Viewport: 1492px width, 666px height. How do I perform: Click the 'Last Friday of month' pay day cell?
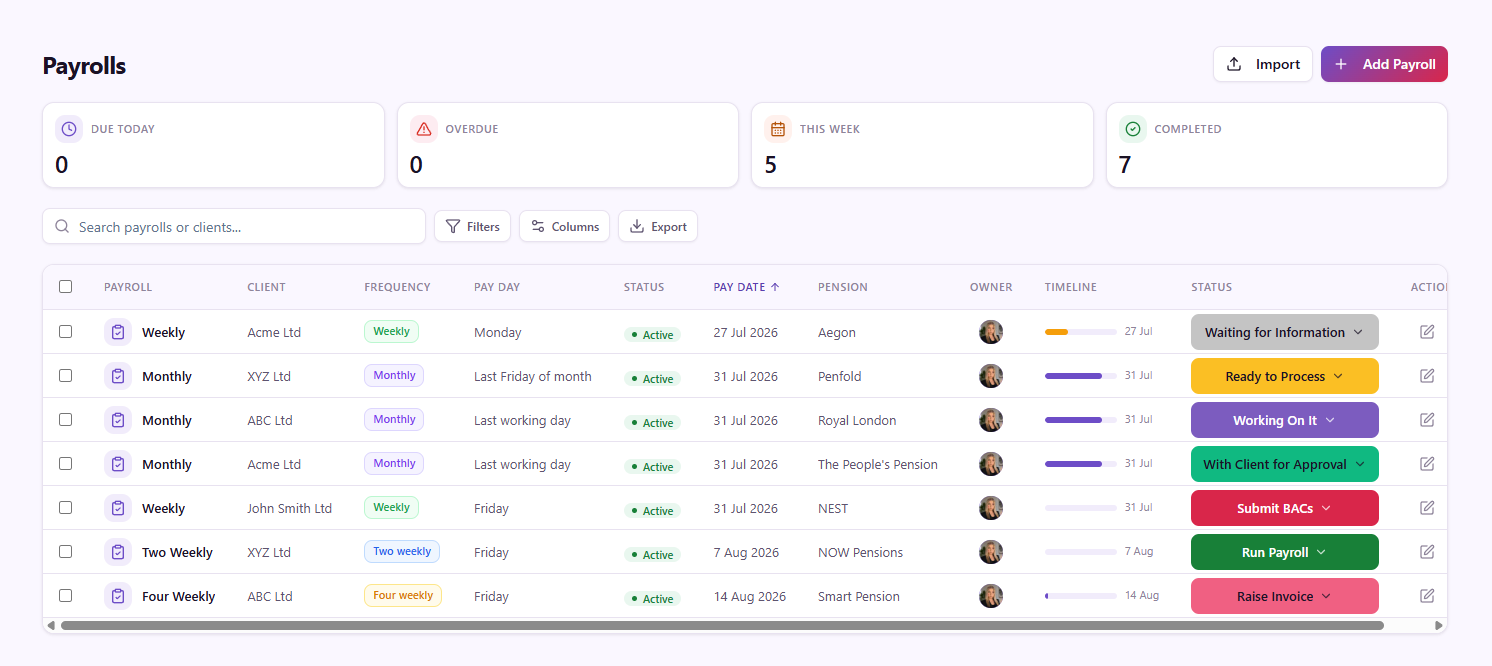[x=533, y=376]
